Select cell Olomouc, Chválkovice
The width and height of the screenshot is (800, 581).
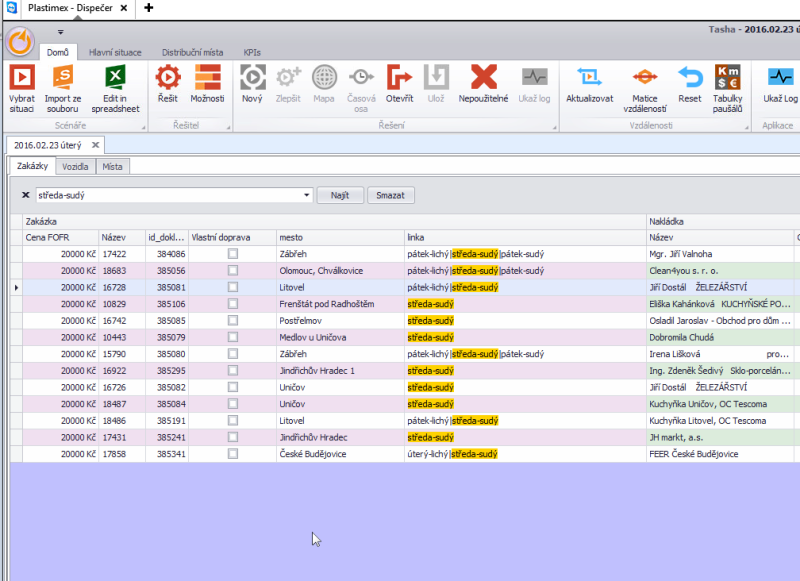pyautogui.click(x=340, y=271)
